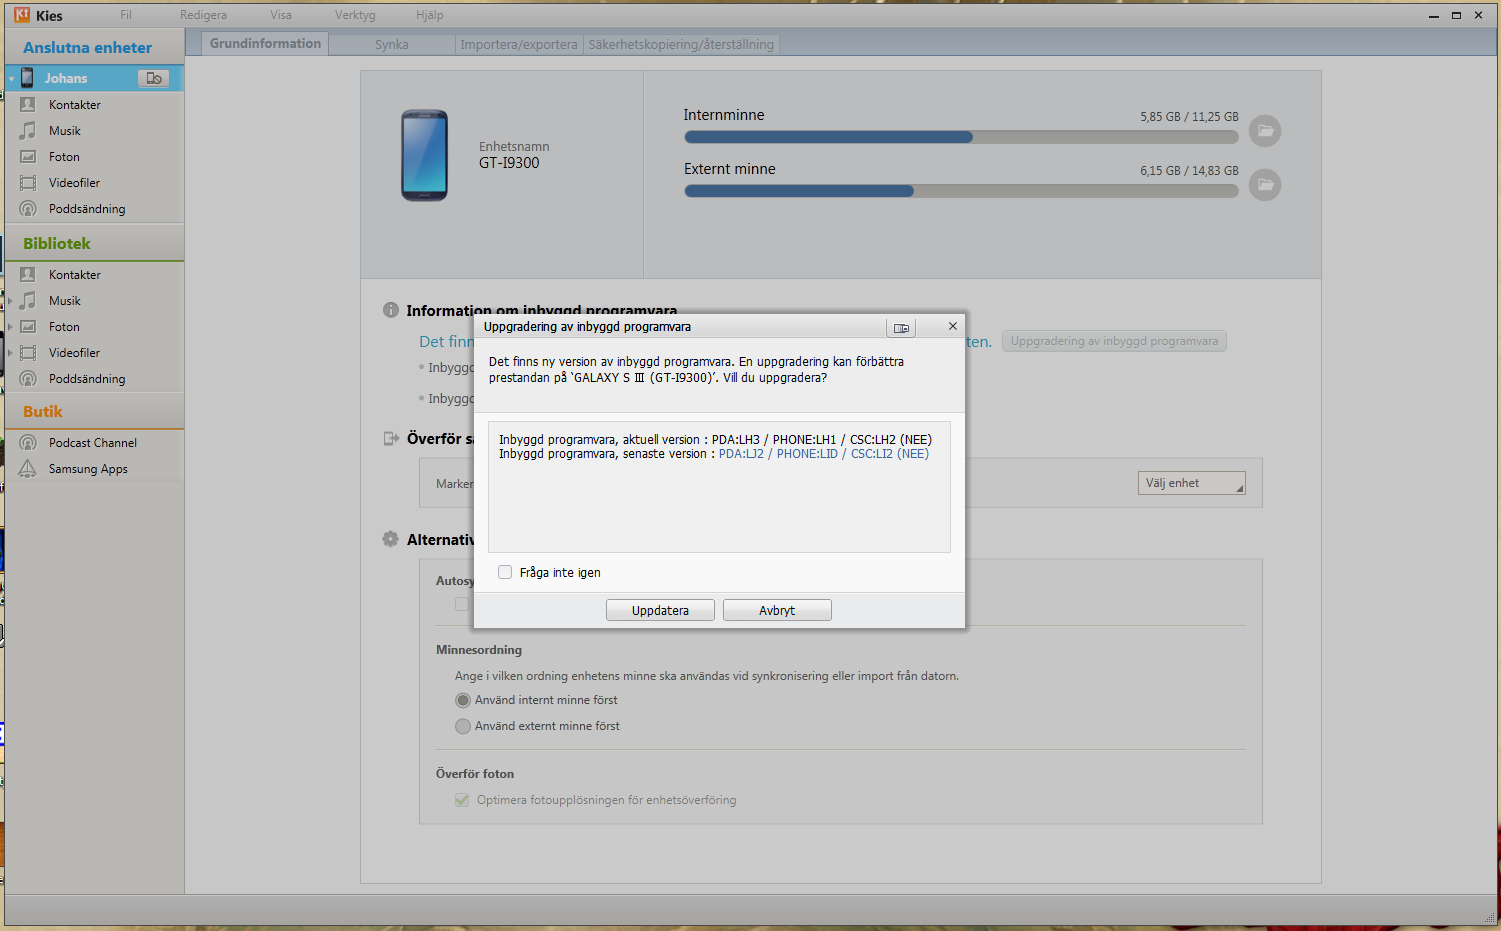The image size is (1501, 931).
Task: Click the Butik section header
Action: coord(43,411)
